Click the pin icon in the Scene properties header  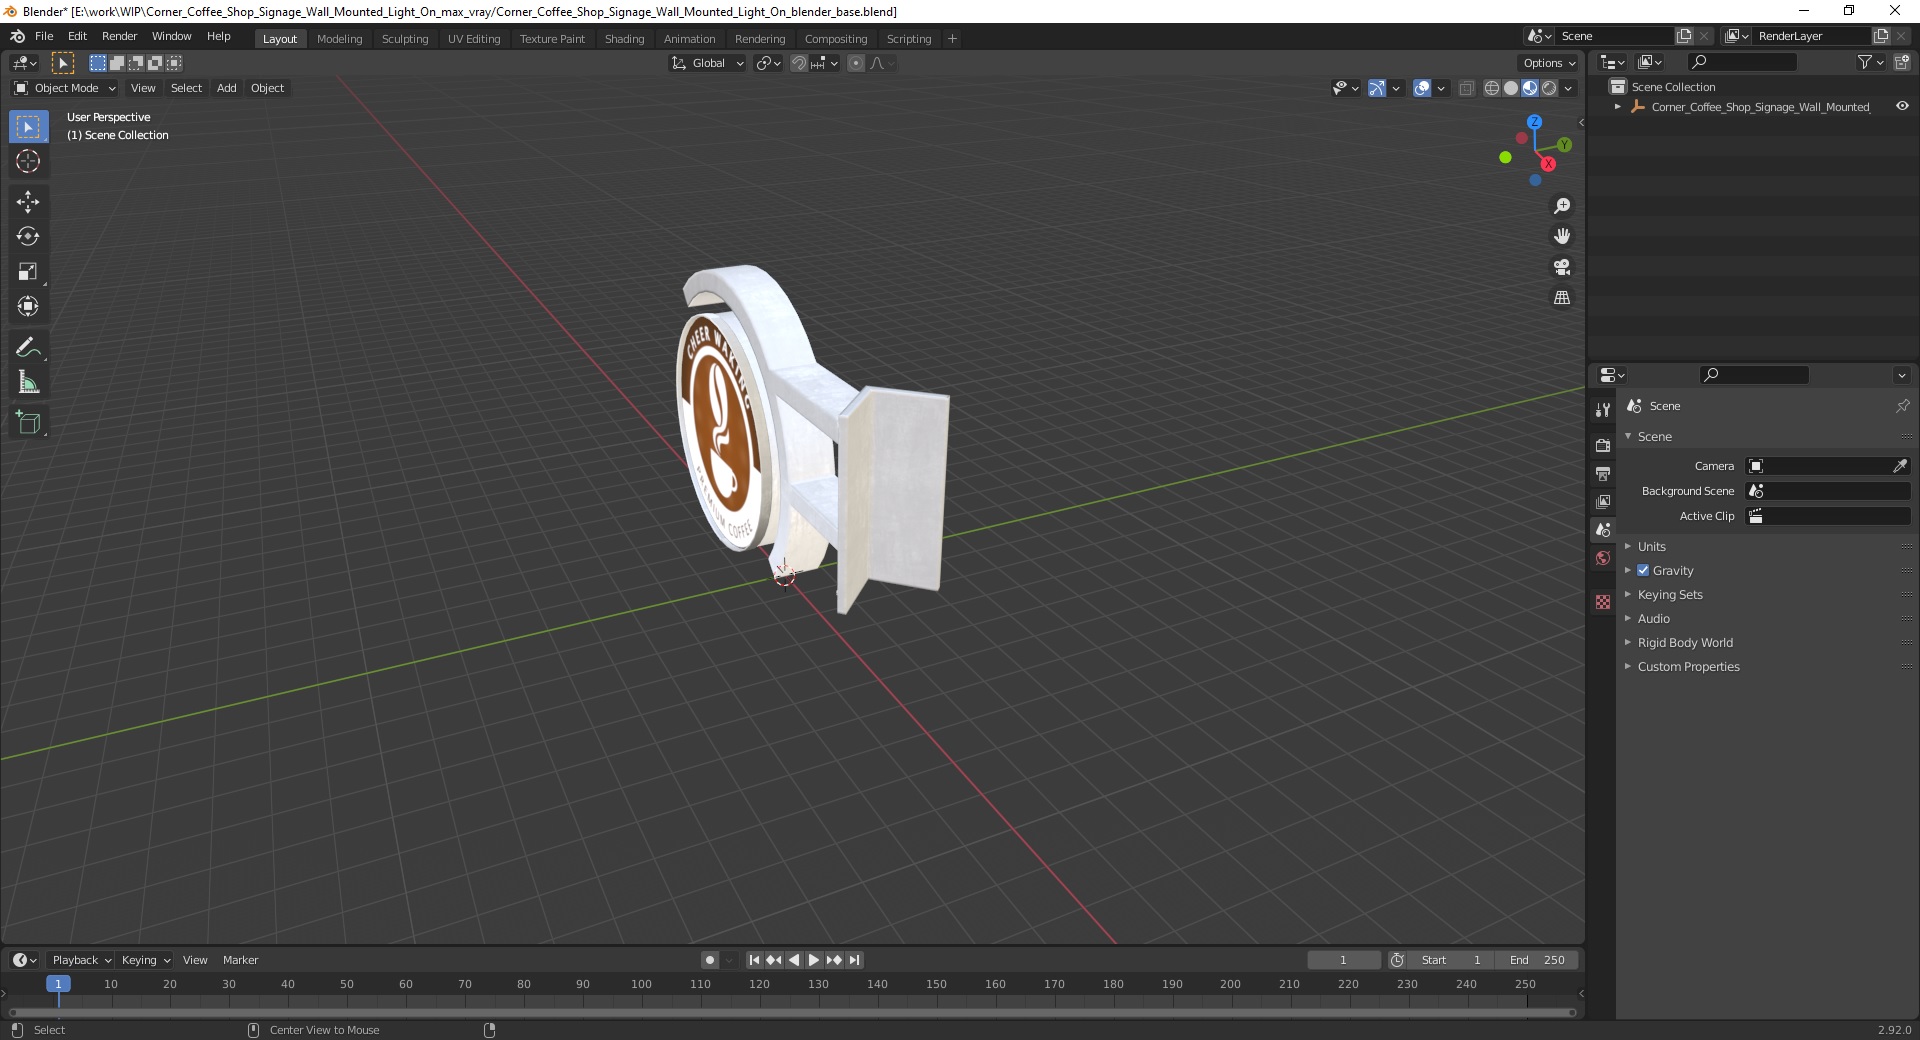click(x=1902, y=406)
